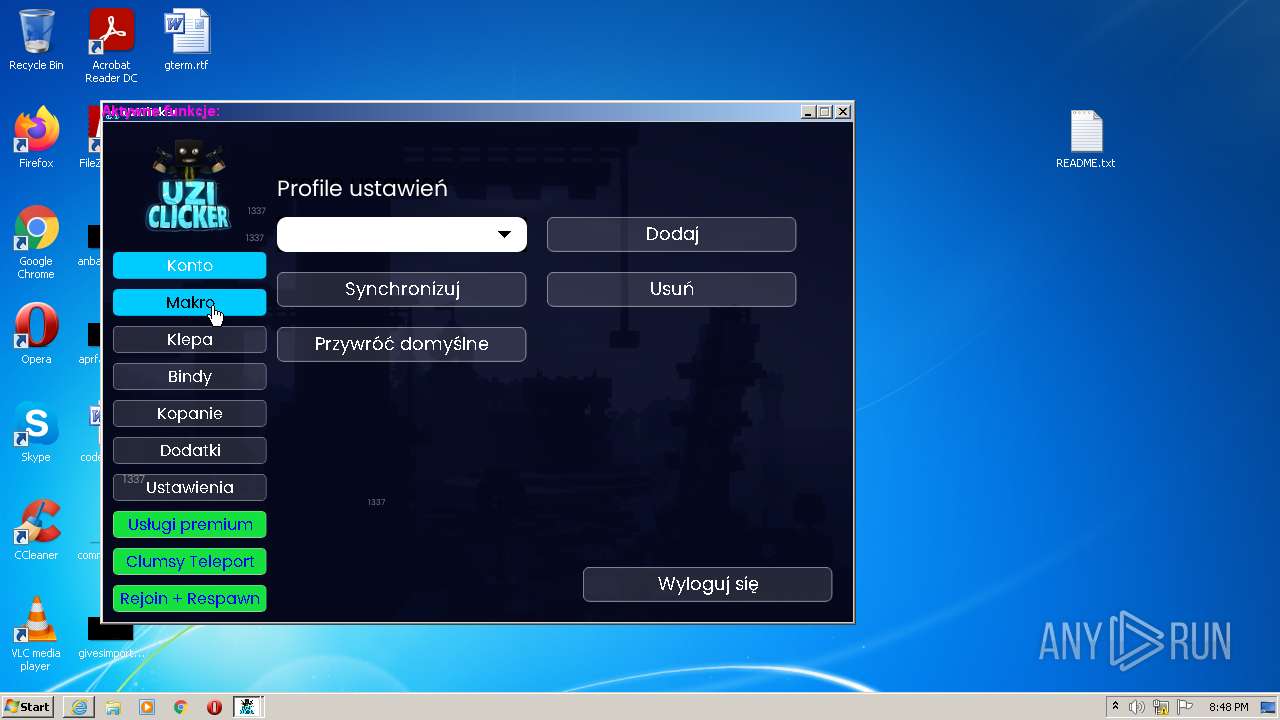Click the green Usługi premium button
Viewport: 1280px width, 720px height.
pos(190,524)
